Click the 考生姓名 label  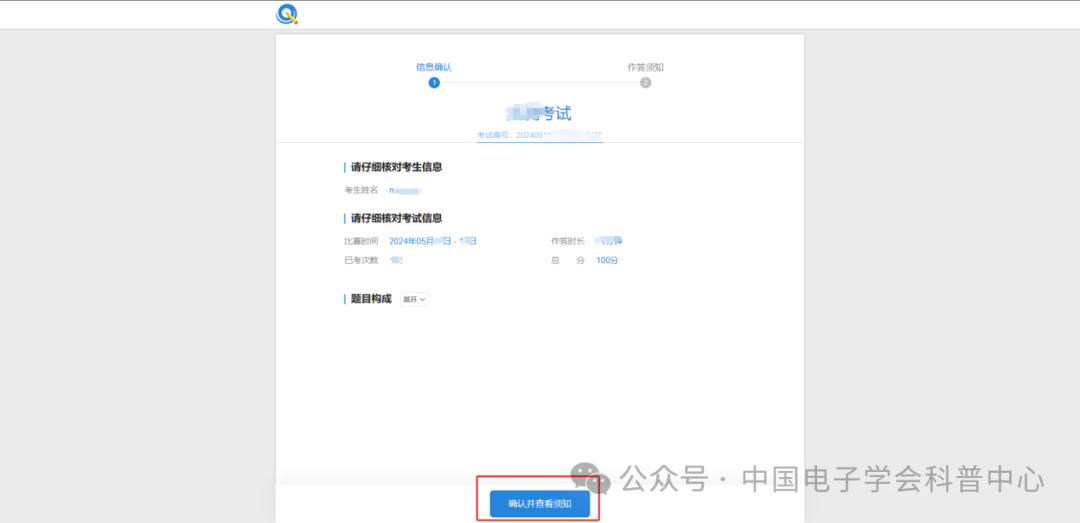(361, 190)
